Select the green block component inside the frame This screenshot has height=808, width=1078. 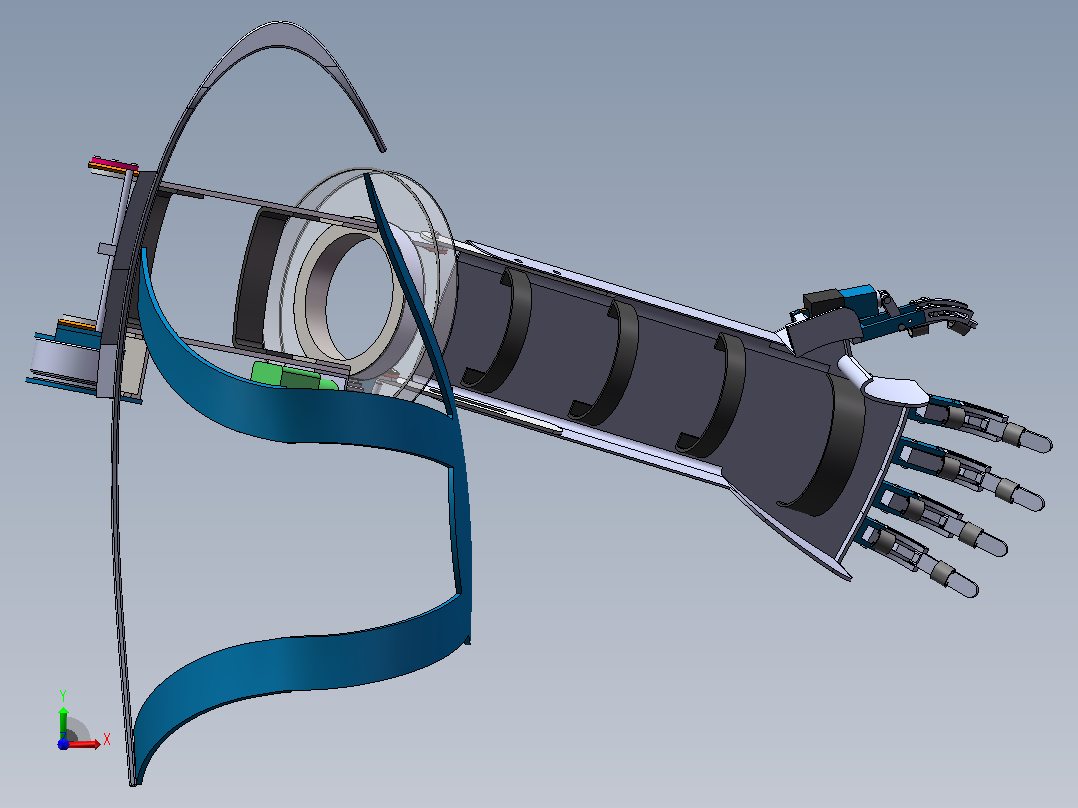point(294,377)
